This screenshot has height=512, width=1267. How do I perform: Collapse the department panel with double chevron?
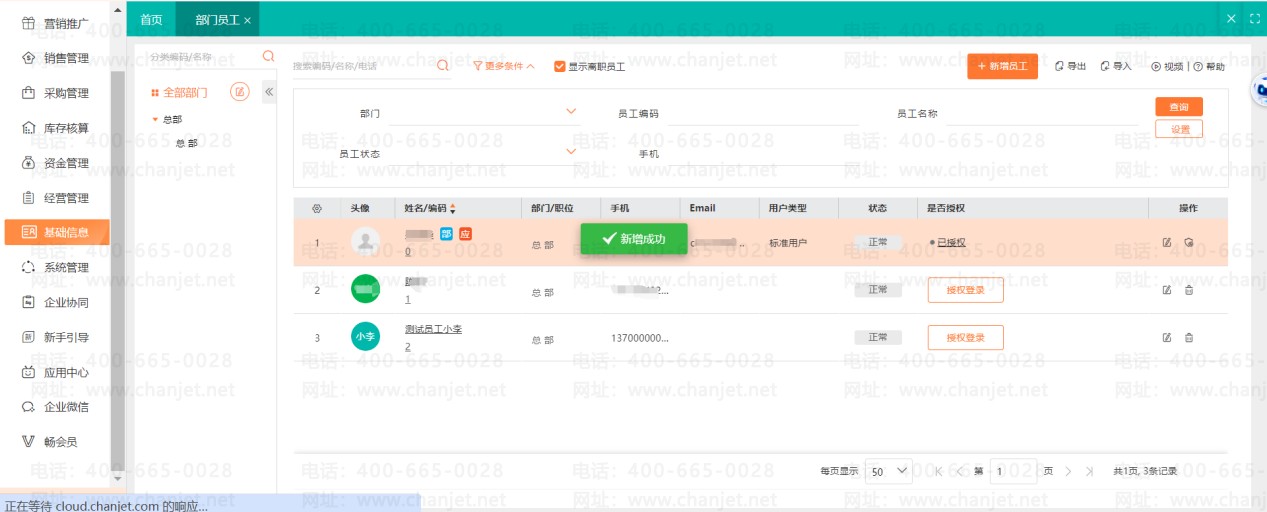(269, 92)
